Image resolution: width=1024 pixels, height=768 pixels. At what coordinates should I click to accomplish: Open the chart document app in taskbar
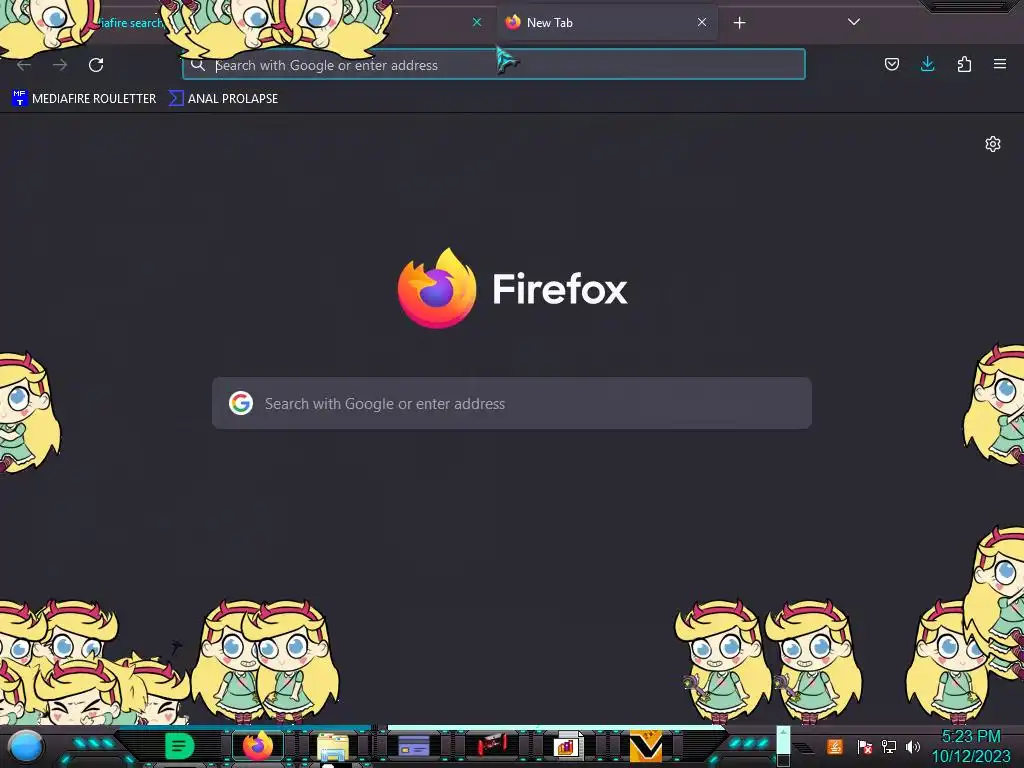(x=567, y=746)
